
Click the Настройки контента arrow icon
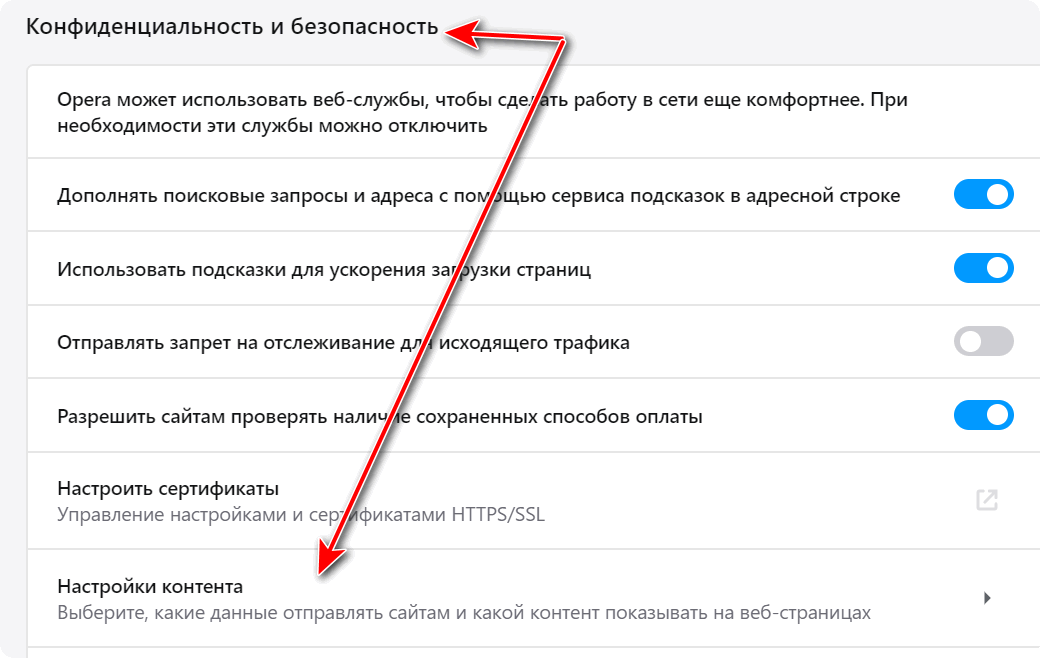(987, 598)
